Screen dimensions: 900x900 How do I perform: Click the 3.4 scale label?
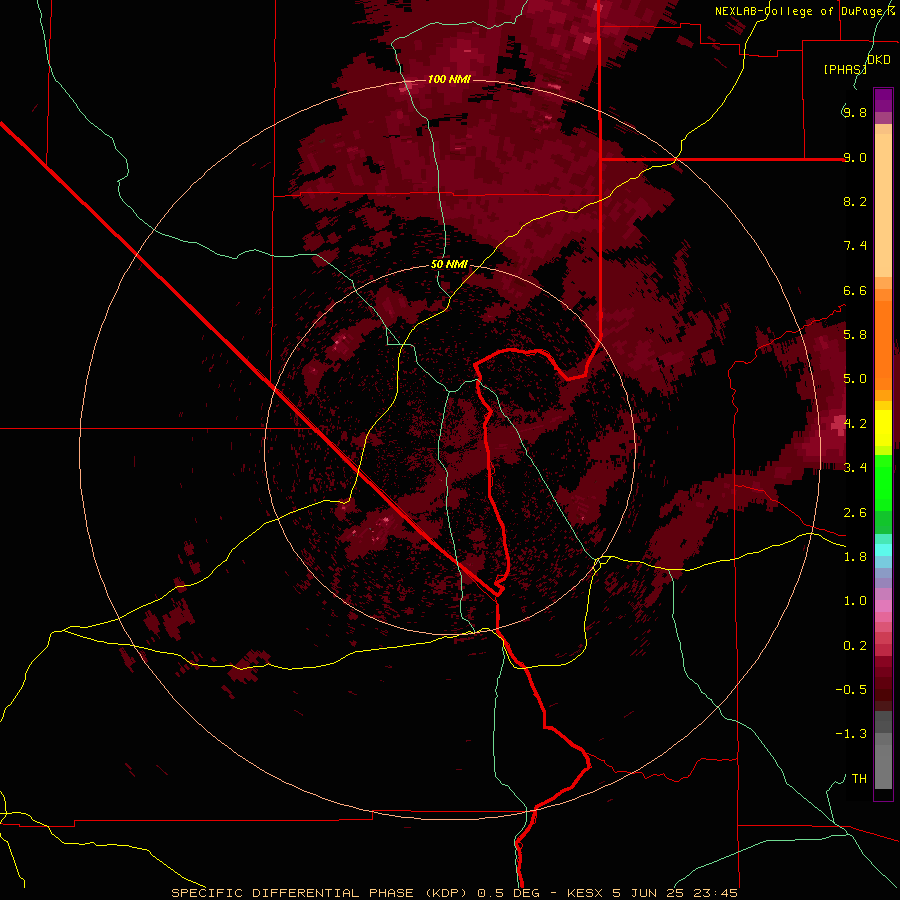click(855, 467)
